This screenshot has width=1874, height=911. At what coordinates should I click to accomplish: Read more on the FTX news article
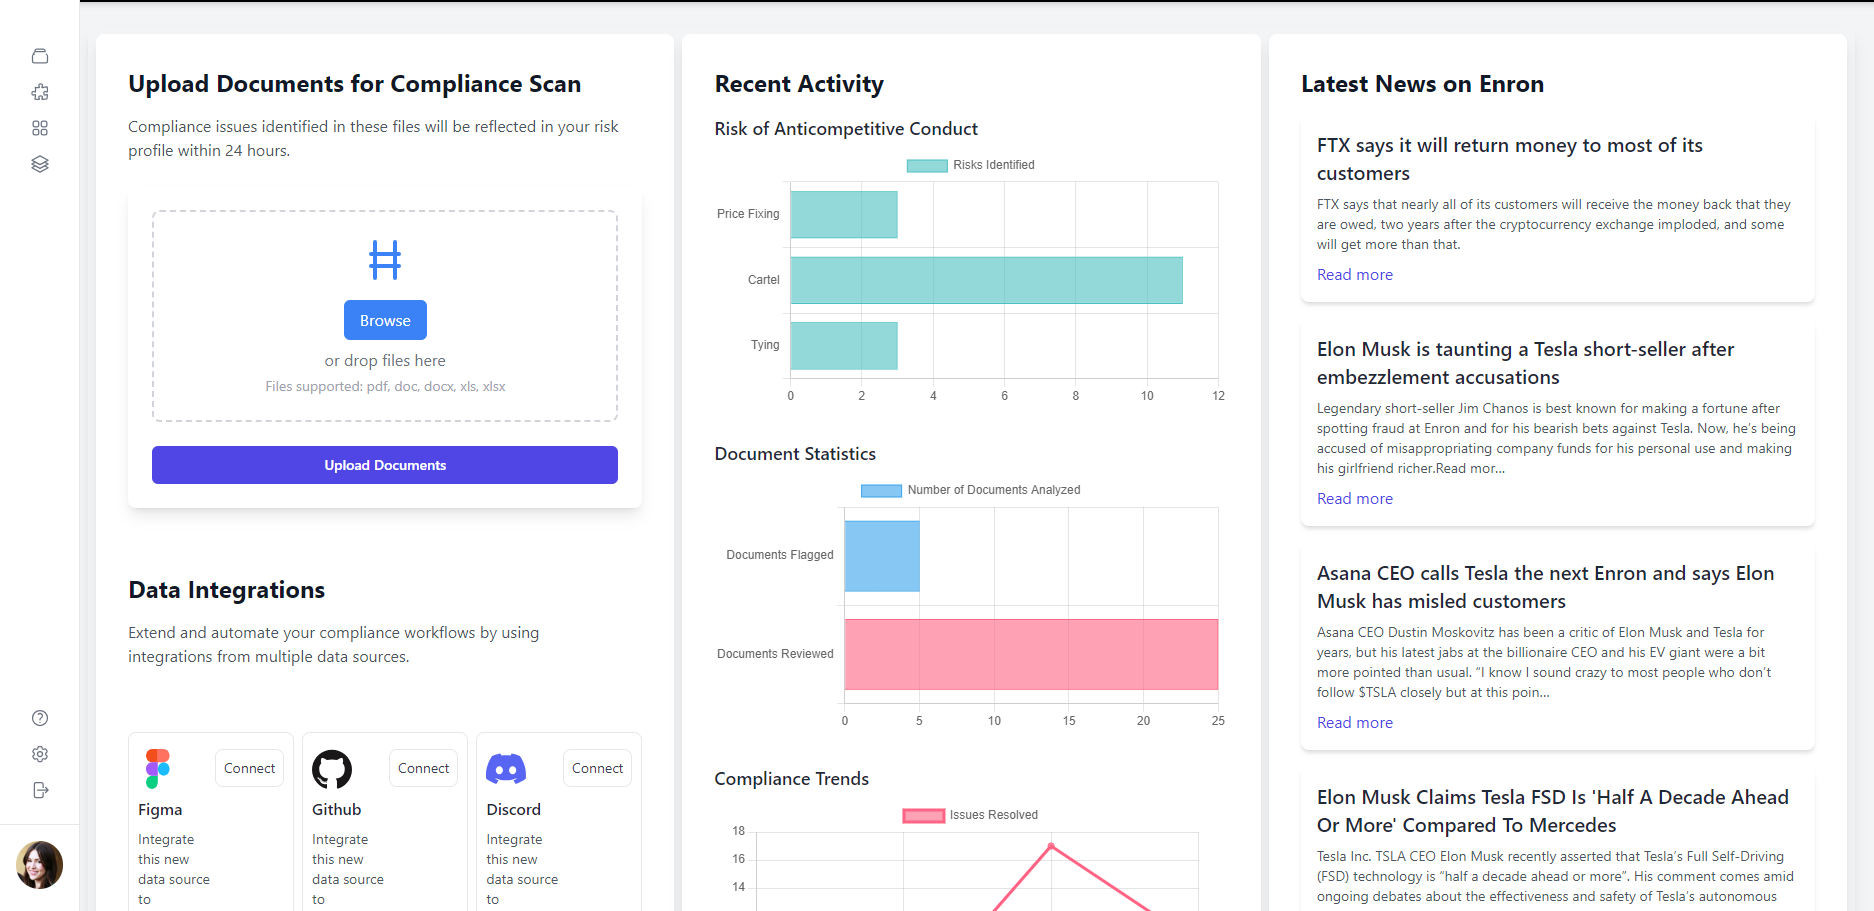tap(1354, 274)
